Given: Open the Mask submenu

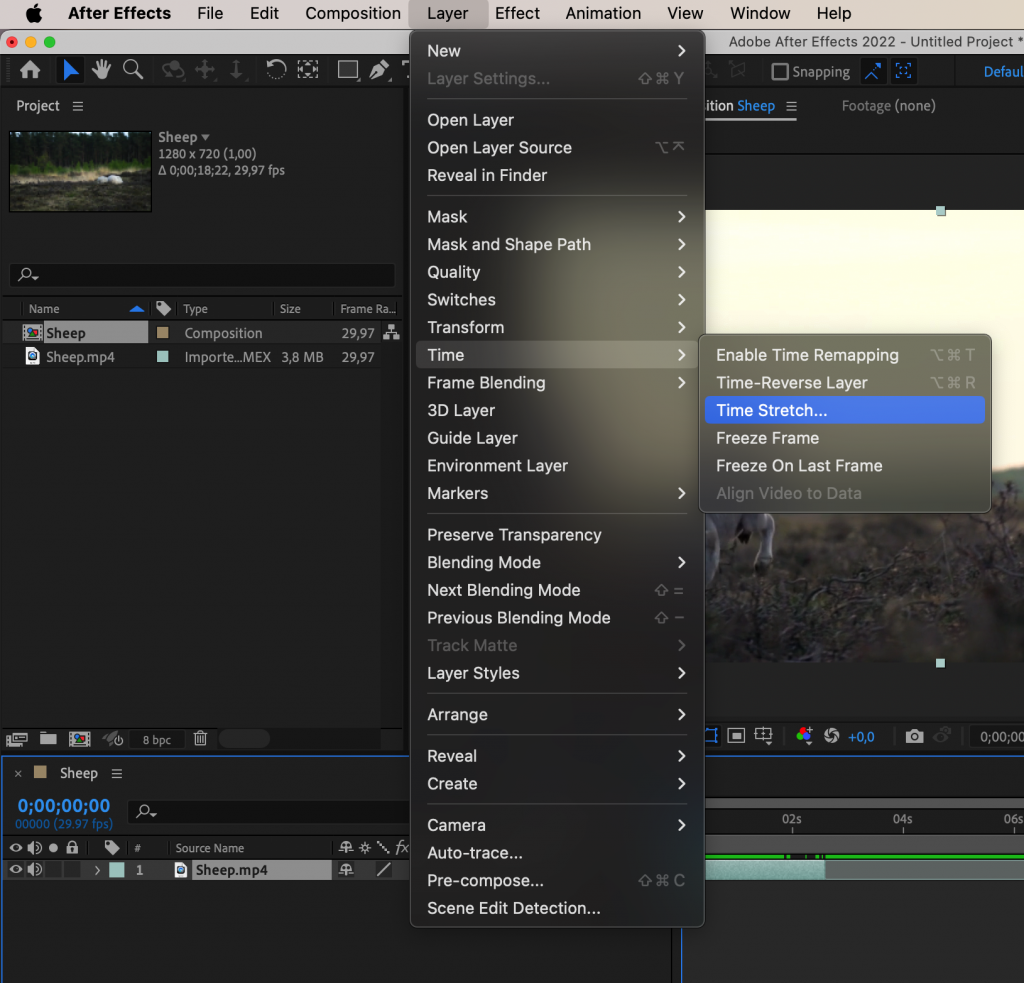Looking at the screenshot, I should coord(447,216).
